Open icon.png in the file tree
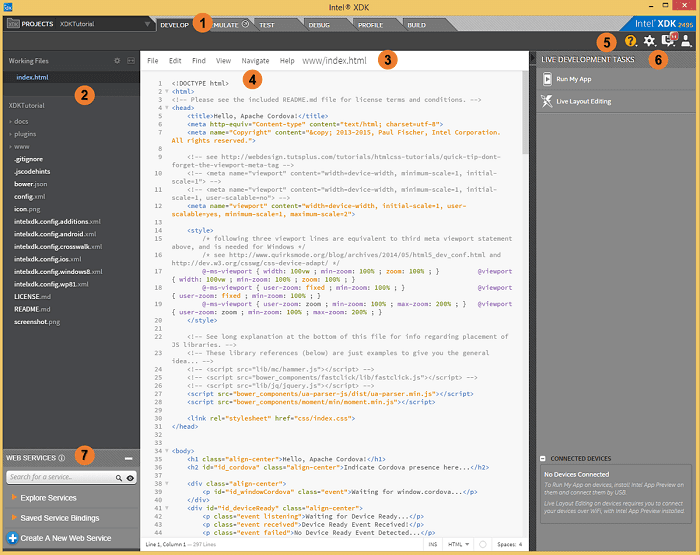 click(27, 209)
